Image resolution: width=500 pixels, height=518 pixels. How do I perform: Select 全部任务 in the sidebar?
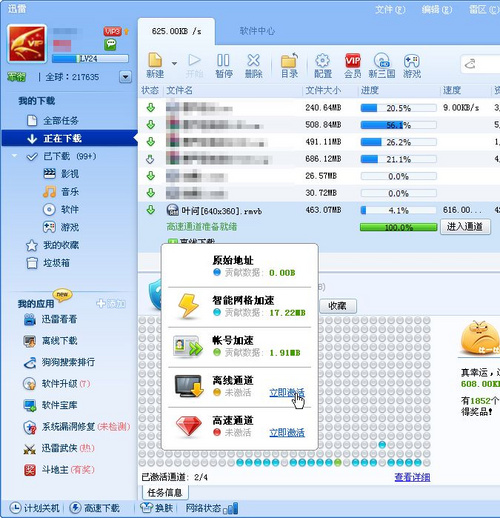tap(61, 121)
